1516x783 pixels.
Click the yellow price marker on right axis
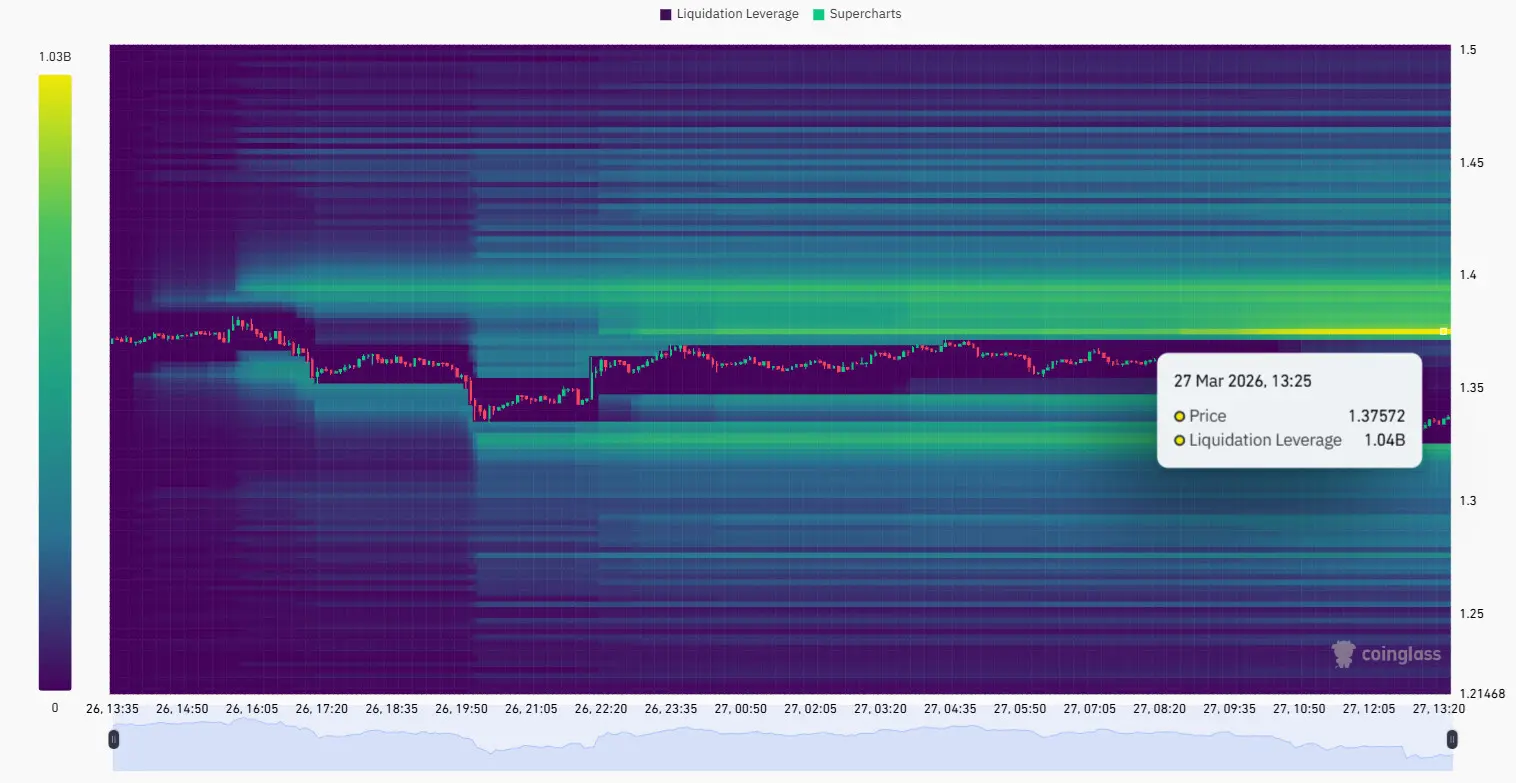point(1442,330)
